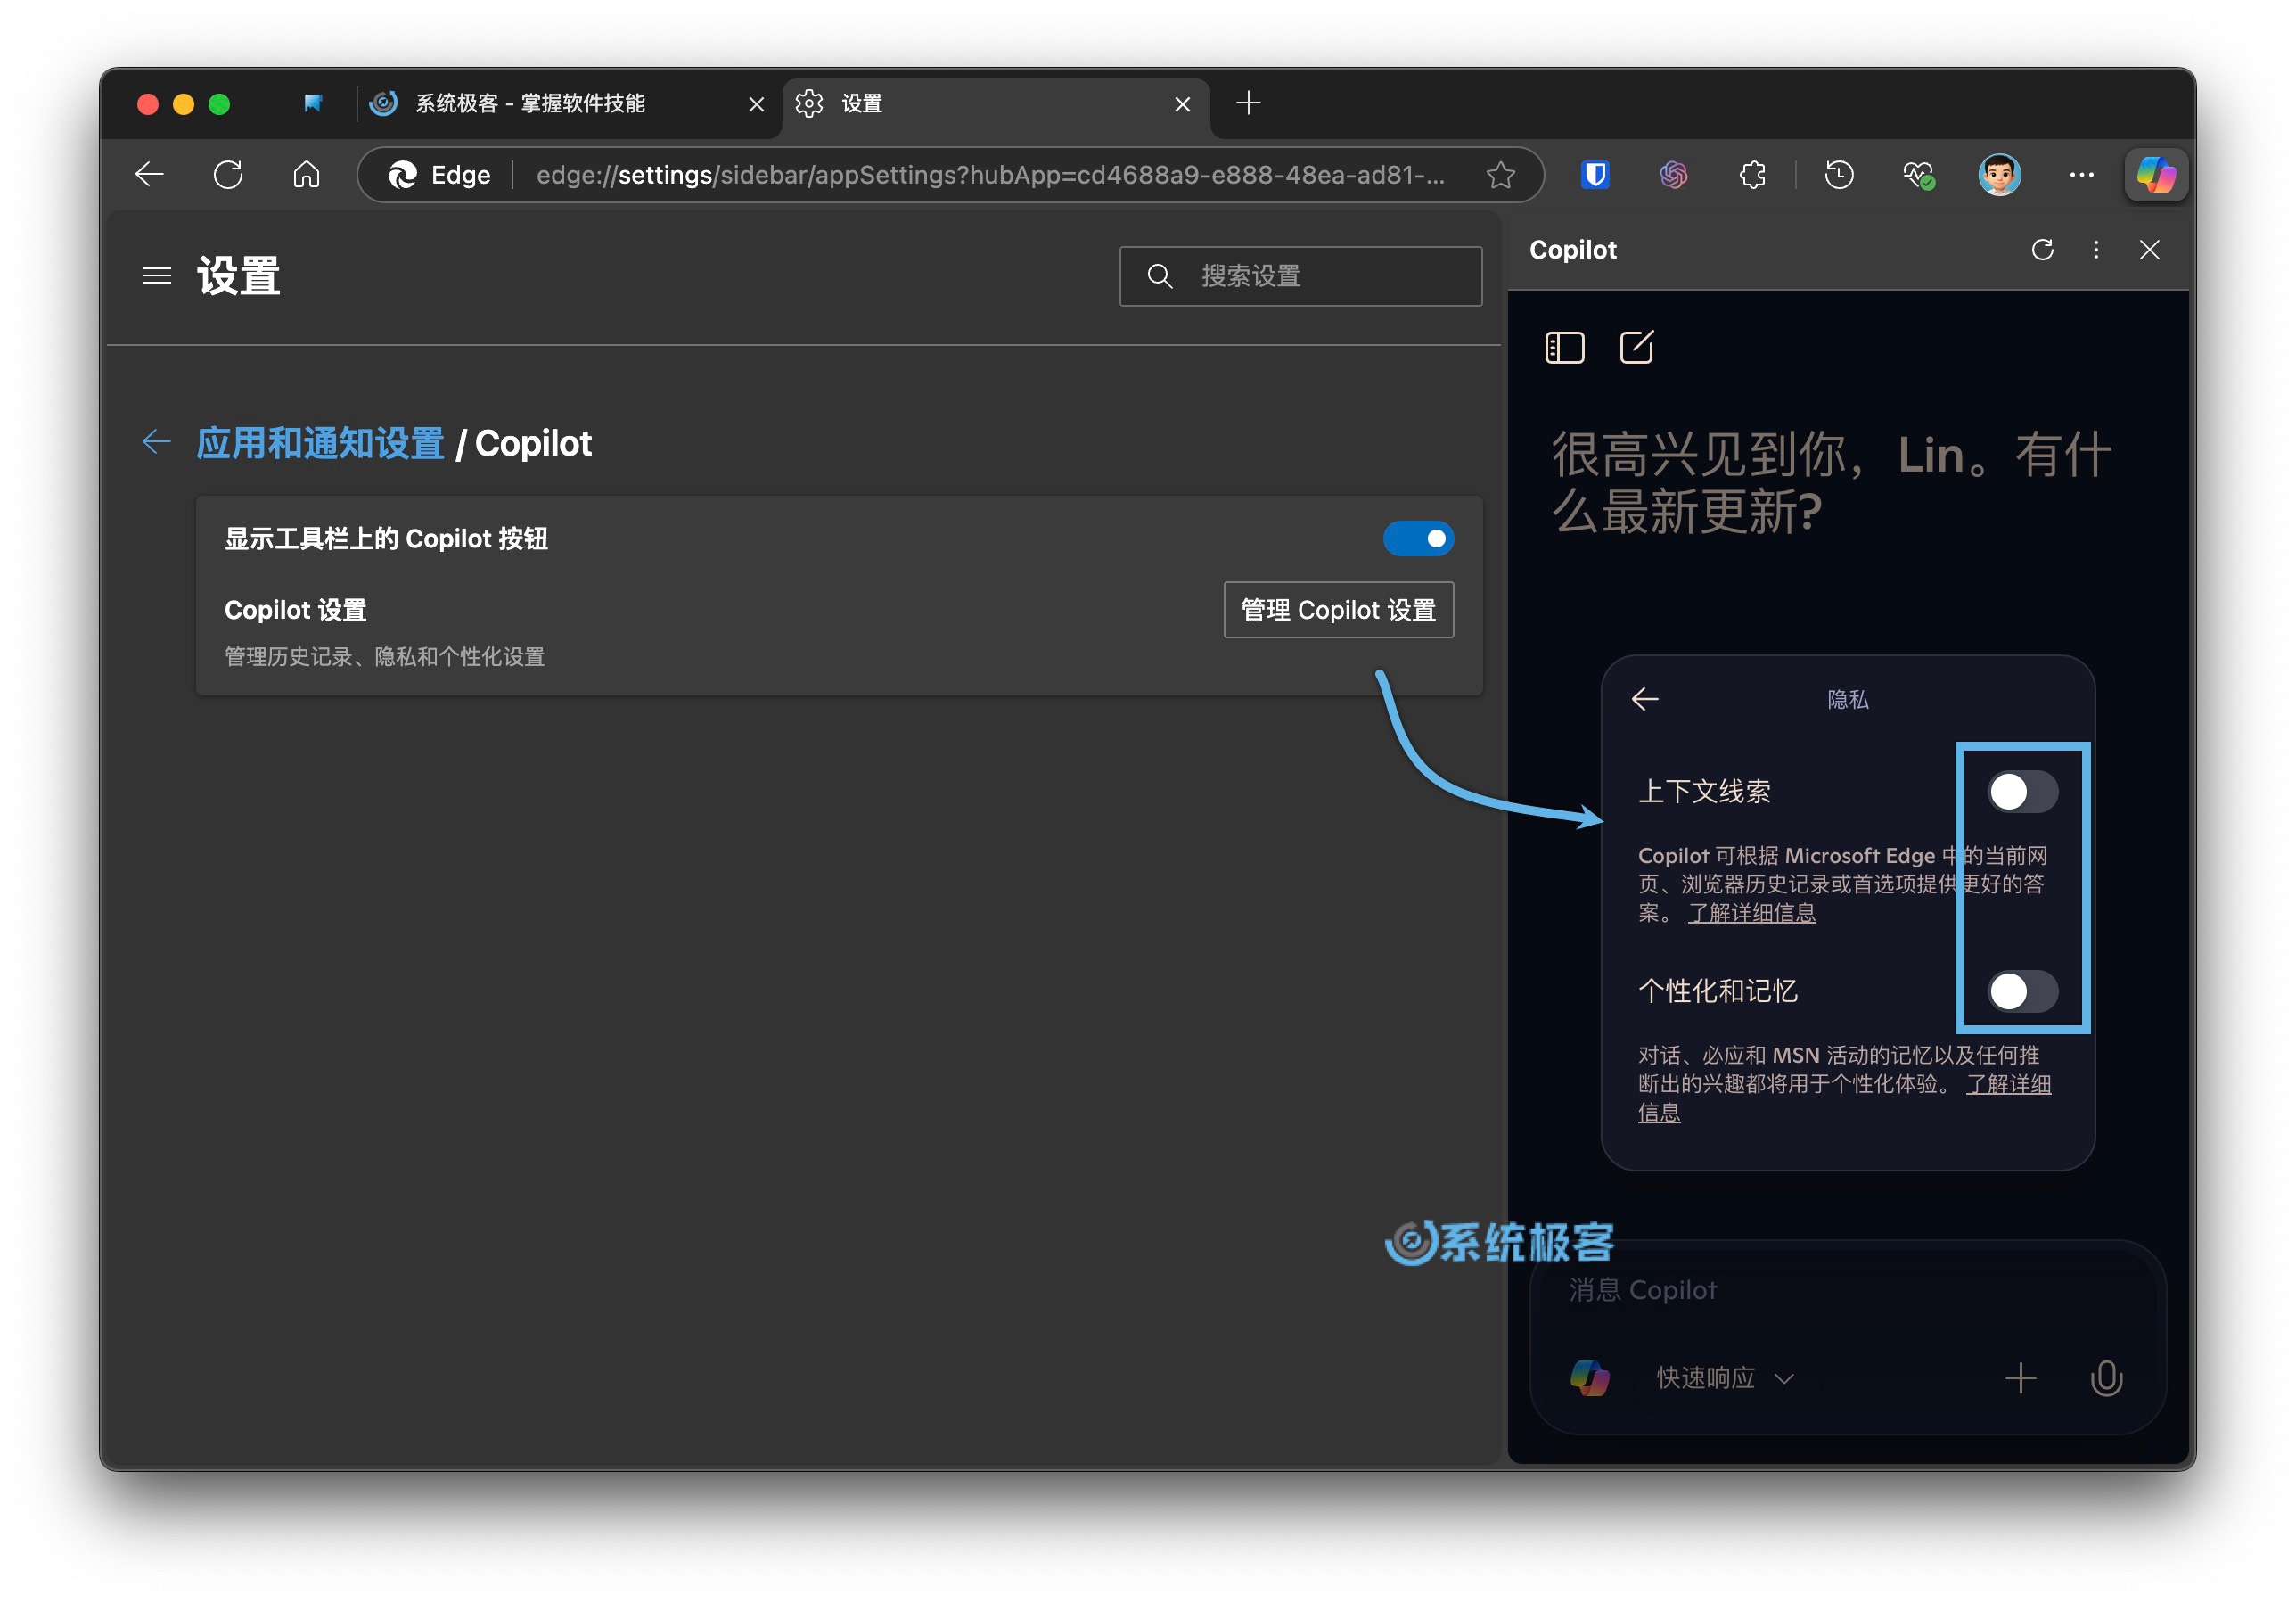
Task: Open the 应用和通知设置 breadcrumb link
Action: pyautogui.click(x=320, y=443)
